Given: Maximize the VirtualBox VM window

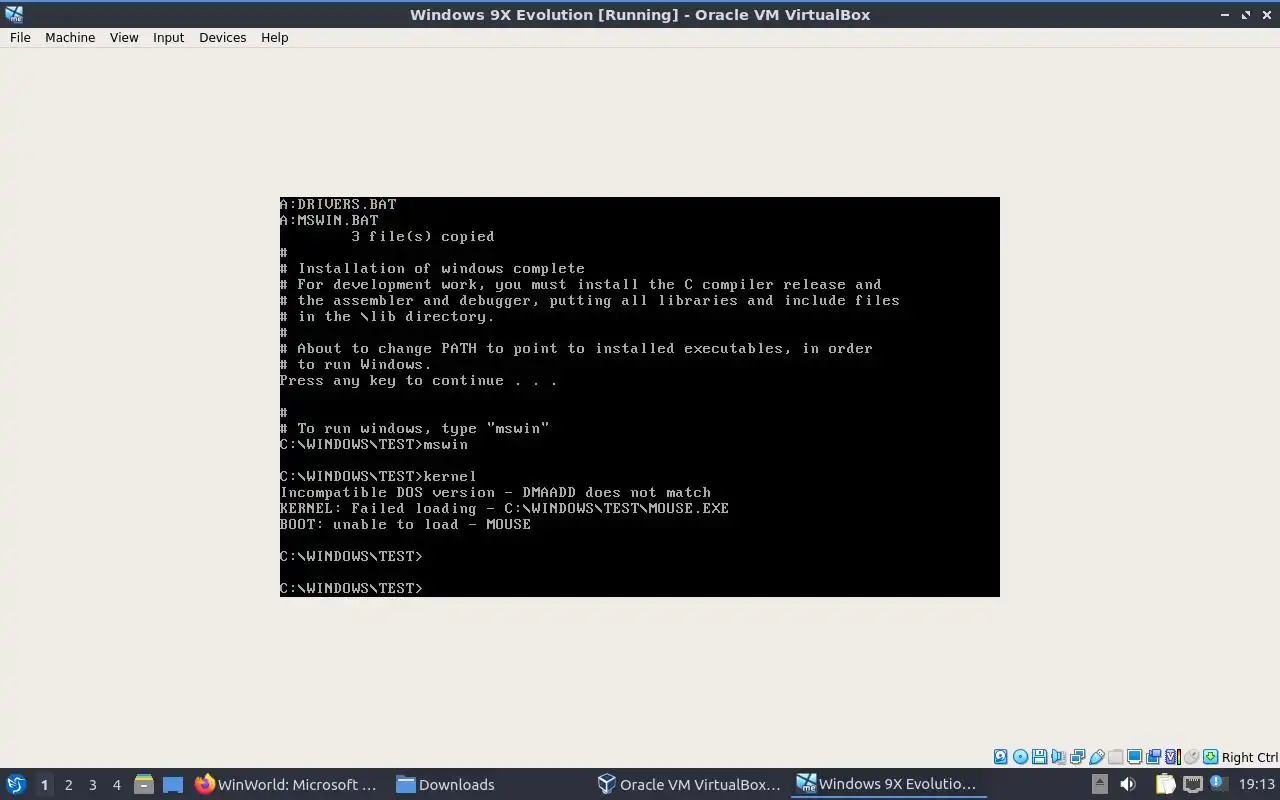Looking at the screenshot, I should click(1246, 14).
